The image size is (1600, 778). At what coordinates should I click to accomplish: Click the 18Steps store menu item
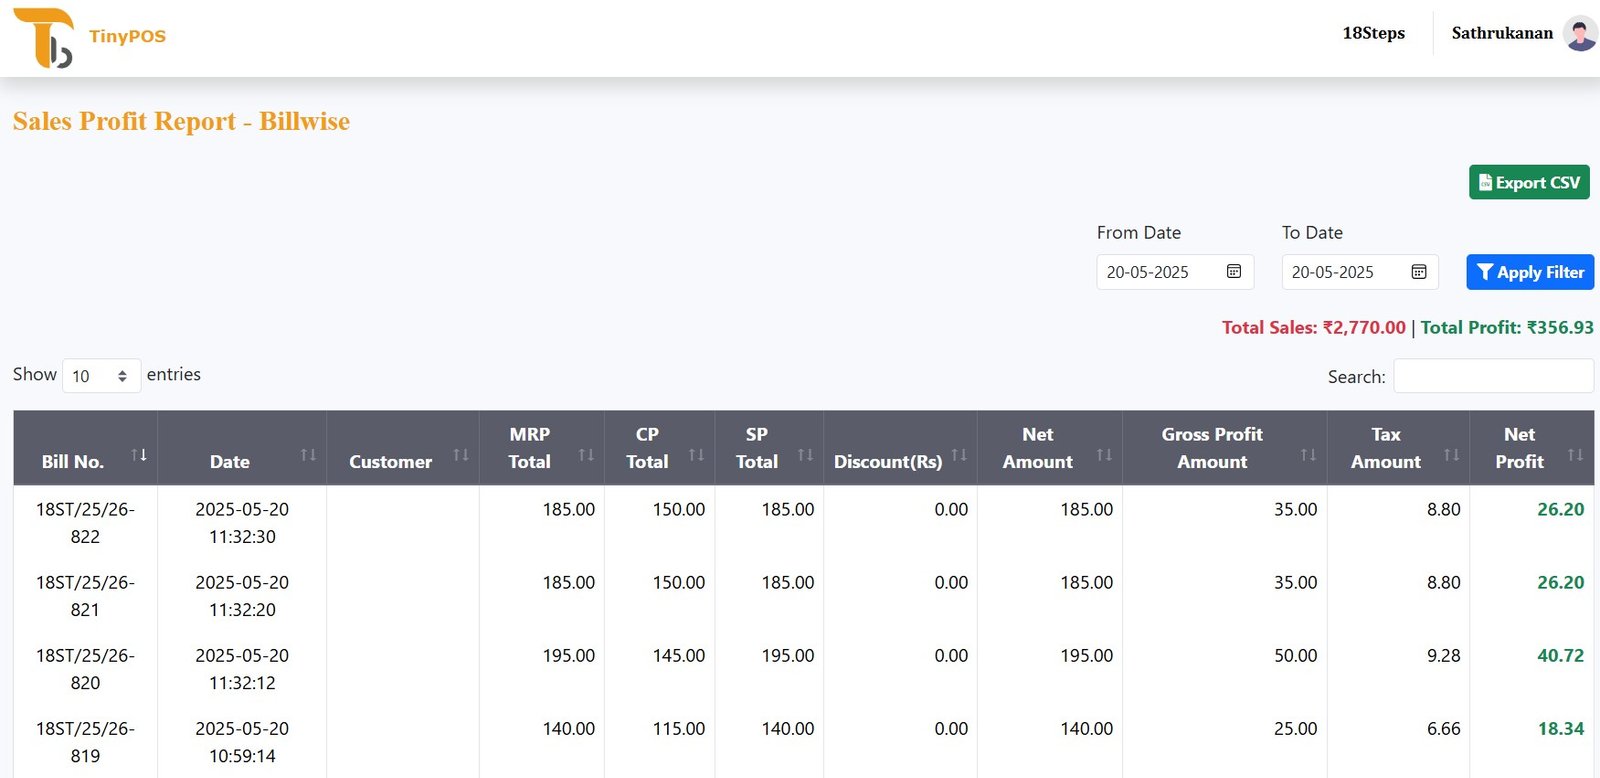pos(1373,33)
